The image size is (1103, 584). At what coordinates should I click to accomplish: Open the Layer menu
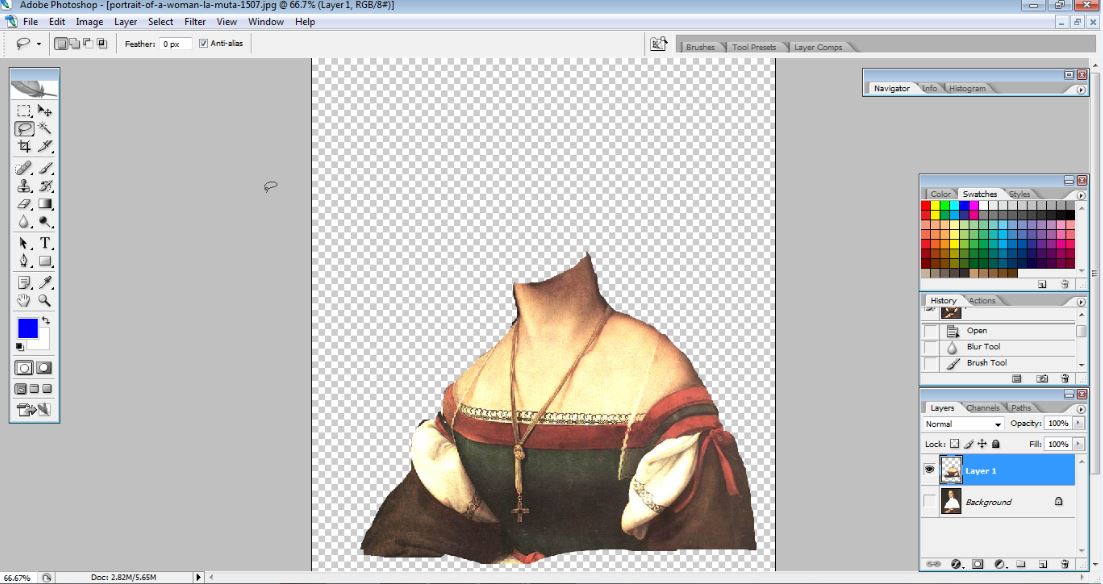pyautogui.click(x=125, y=22)
